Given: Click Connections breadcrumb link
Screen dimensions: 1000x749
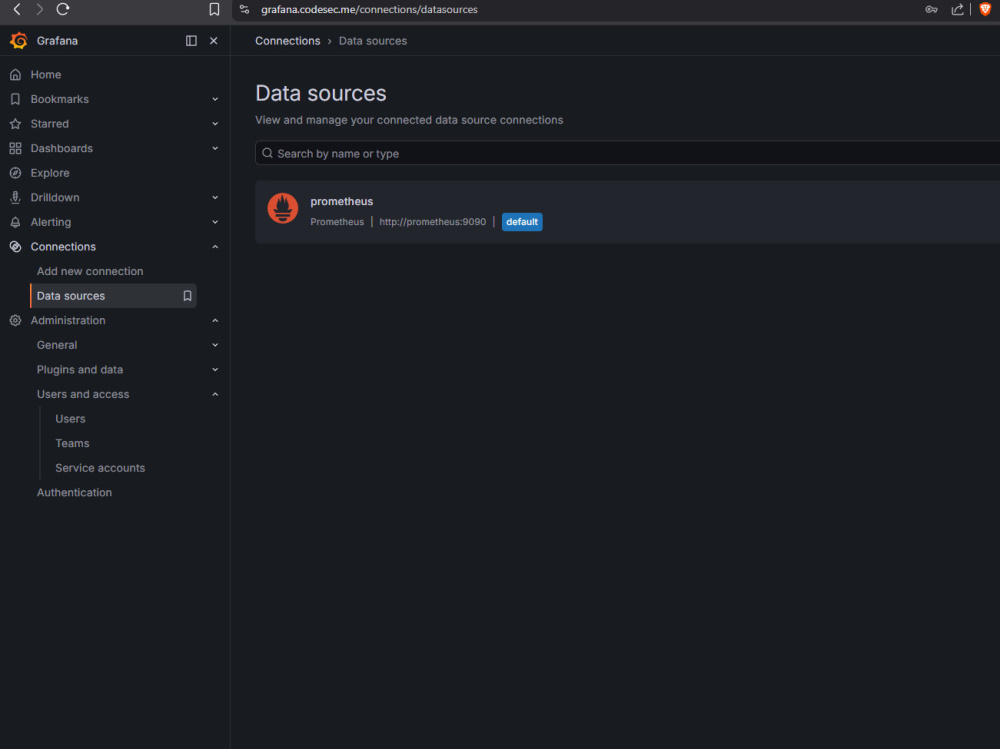Looking at the screenshot, I should point(288,41).
